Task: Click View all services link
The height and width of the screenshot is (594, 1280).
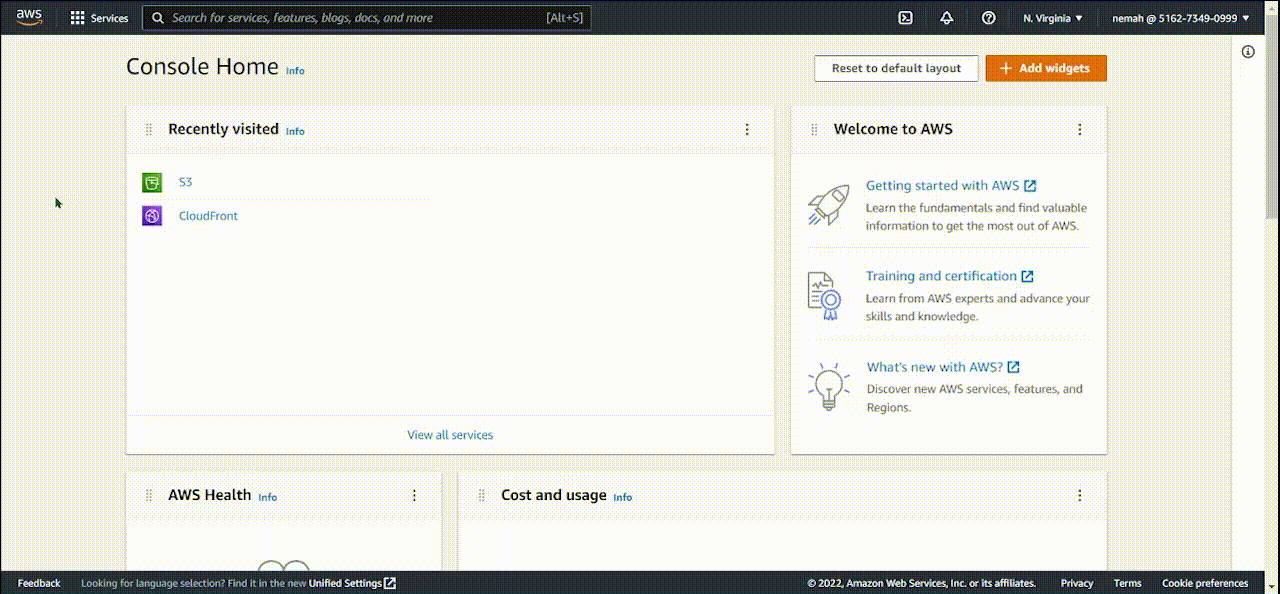Action: [450, 435]
